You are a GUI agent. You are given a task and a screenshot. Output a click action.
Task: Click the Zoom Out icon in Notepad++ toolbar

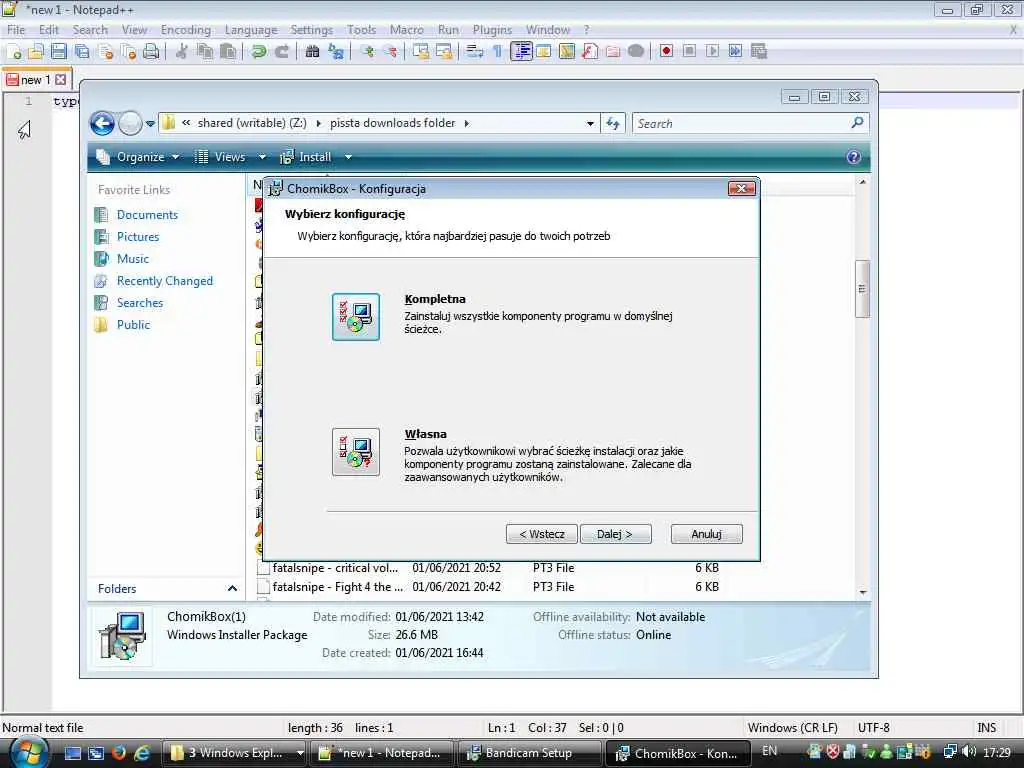(x=390, y=52)
